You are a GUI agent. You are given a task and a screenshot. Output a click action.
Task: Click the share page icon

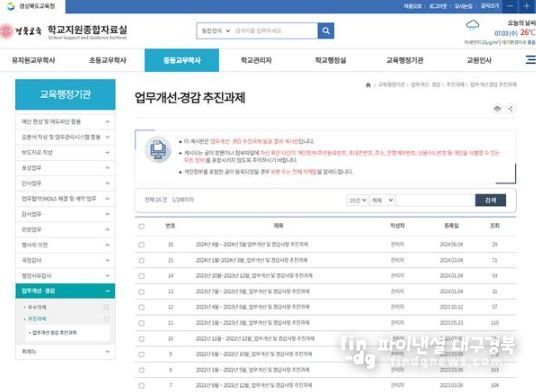[x=511, y=108]
